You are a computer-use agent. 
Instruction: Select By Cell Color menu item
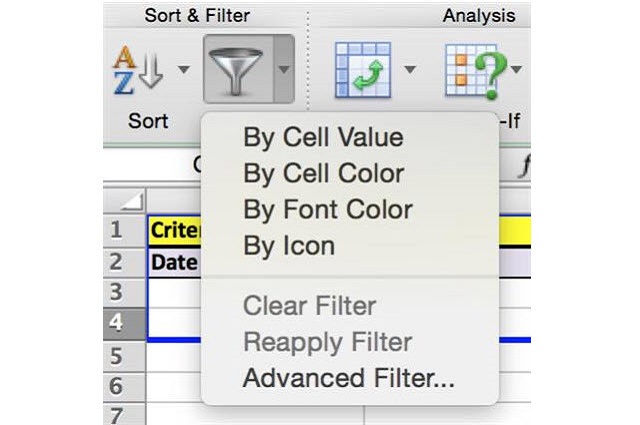(x=323, y=173)
